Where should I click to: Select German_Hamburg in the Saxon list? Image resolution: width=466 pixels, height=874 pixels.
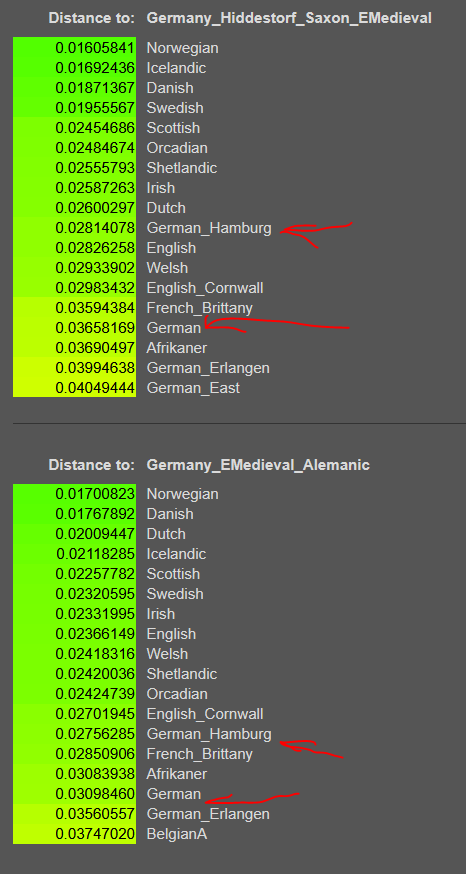coord(209,228)
